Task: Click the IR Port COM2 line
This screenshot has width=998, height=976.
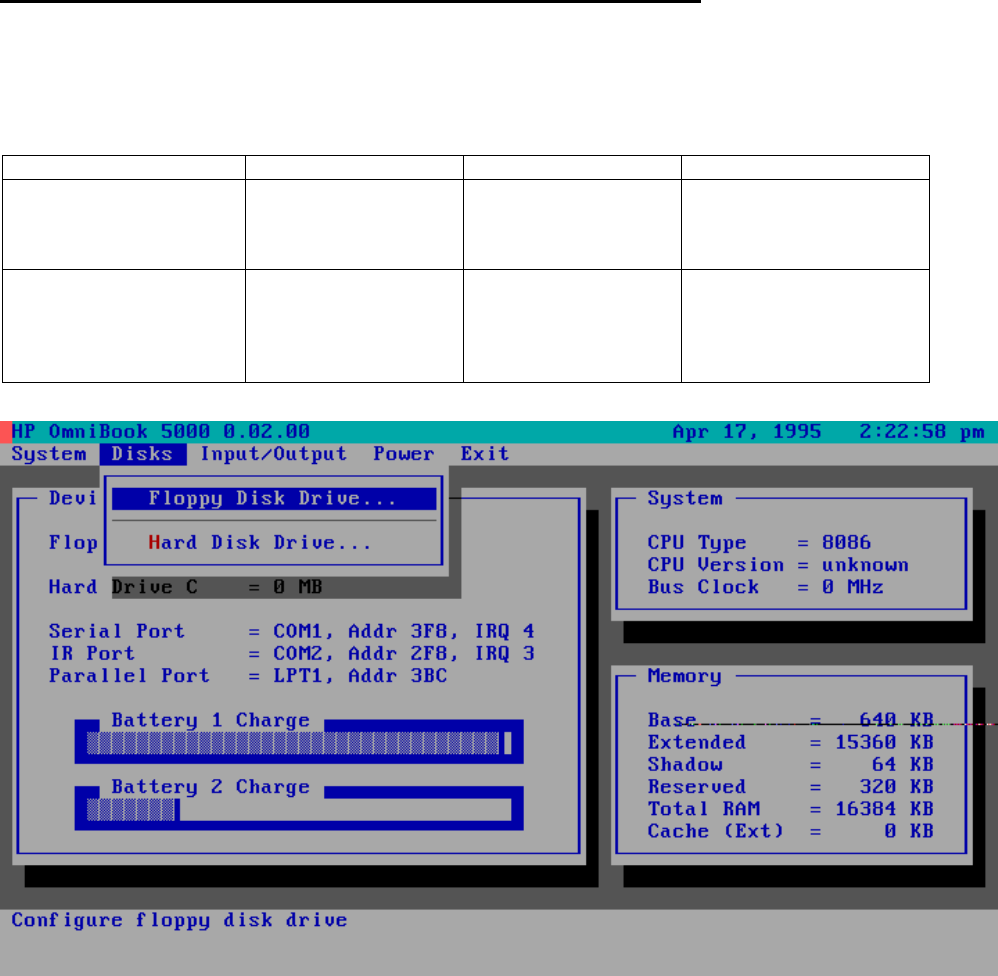Action: (291, 653)
